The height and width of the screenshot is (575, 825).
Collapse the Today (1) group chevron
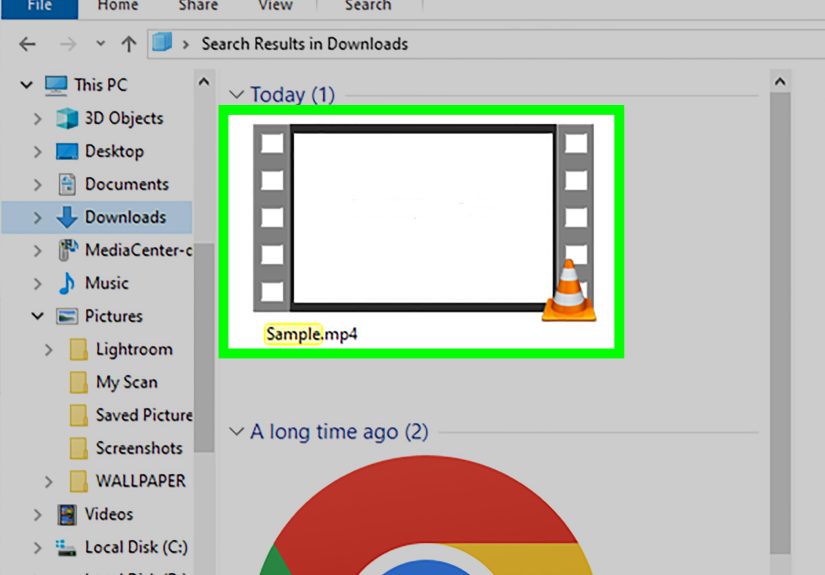click(x=237, y=95)
